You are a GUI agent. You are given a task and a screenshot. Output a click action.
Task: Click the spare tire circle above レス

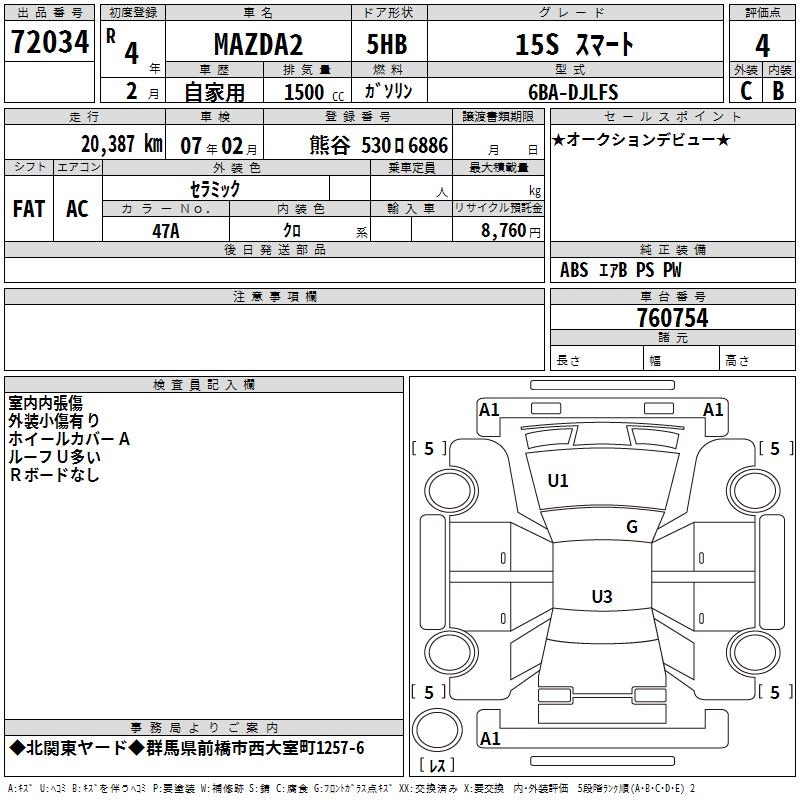click(437, 730)
